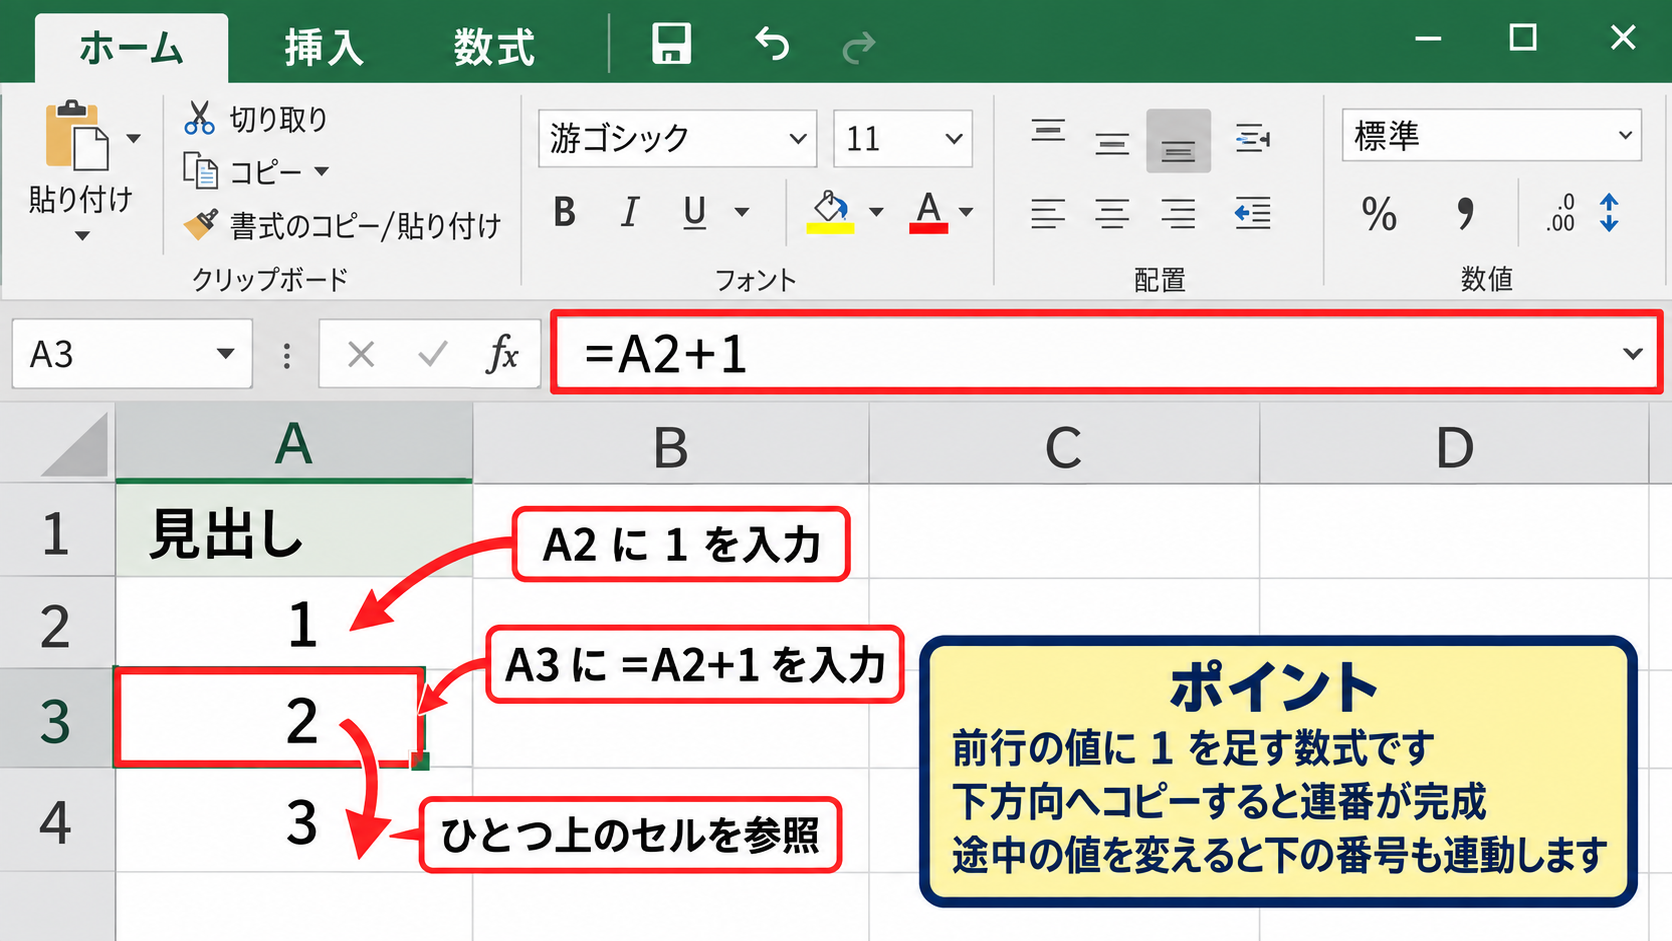
Task: Select row 3 header
Action: (x=57, y=719)
